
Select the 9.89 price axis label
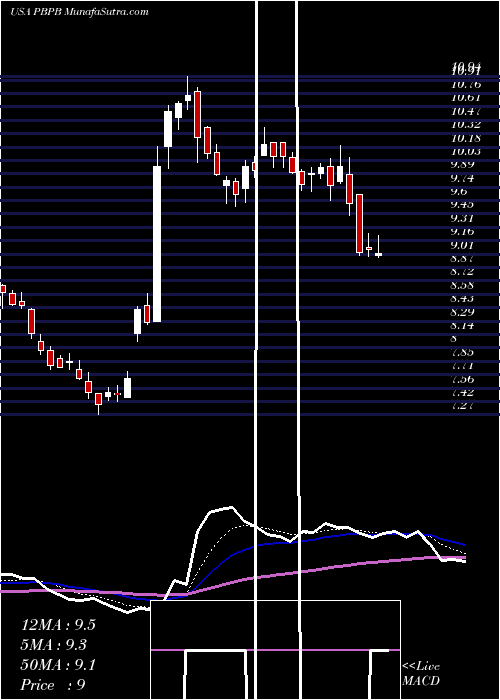(x=463, y=165)
